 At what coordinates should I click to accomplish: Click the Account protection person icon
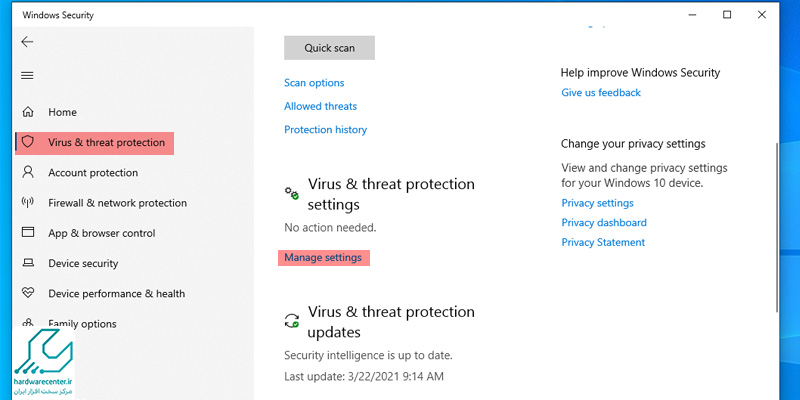[x=28, y=172]
